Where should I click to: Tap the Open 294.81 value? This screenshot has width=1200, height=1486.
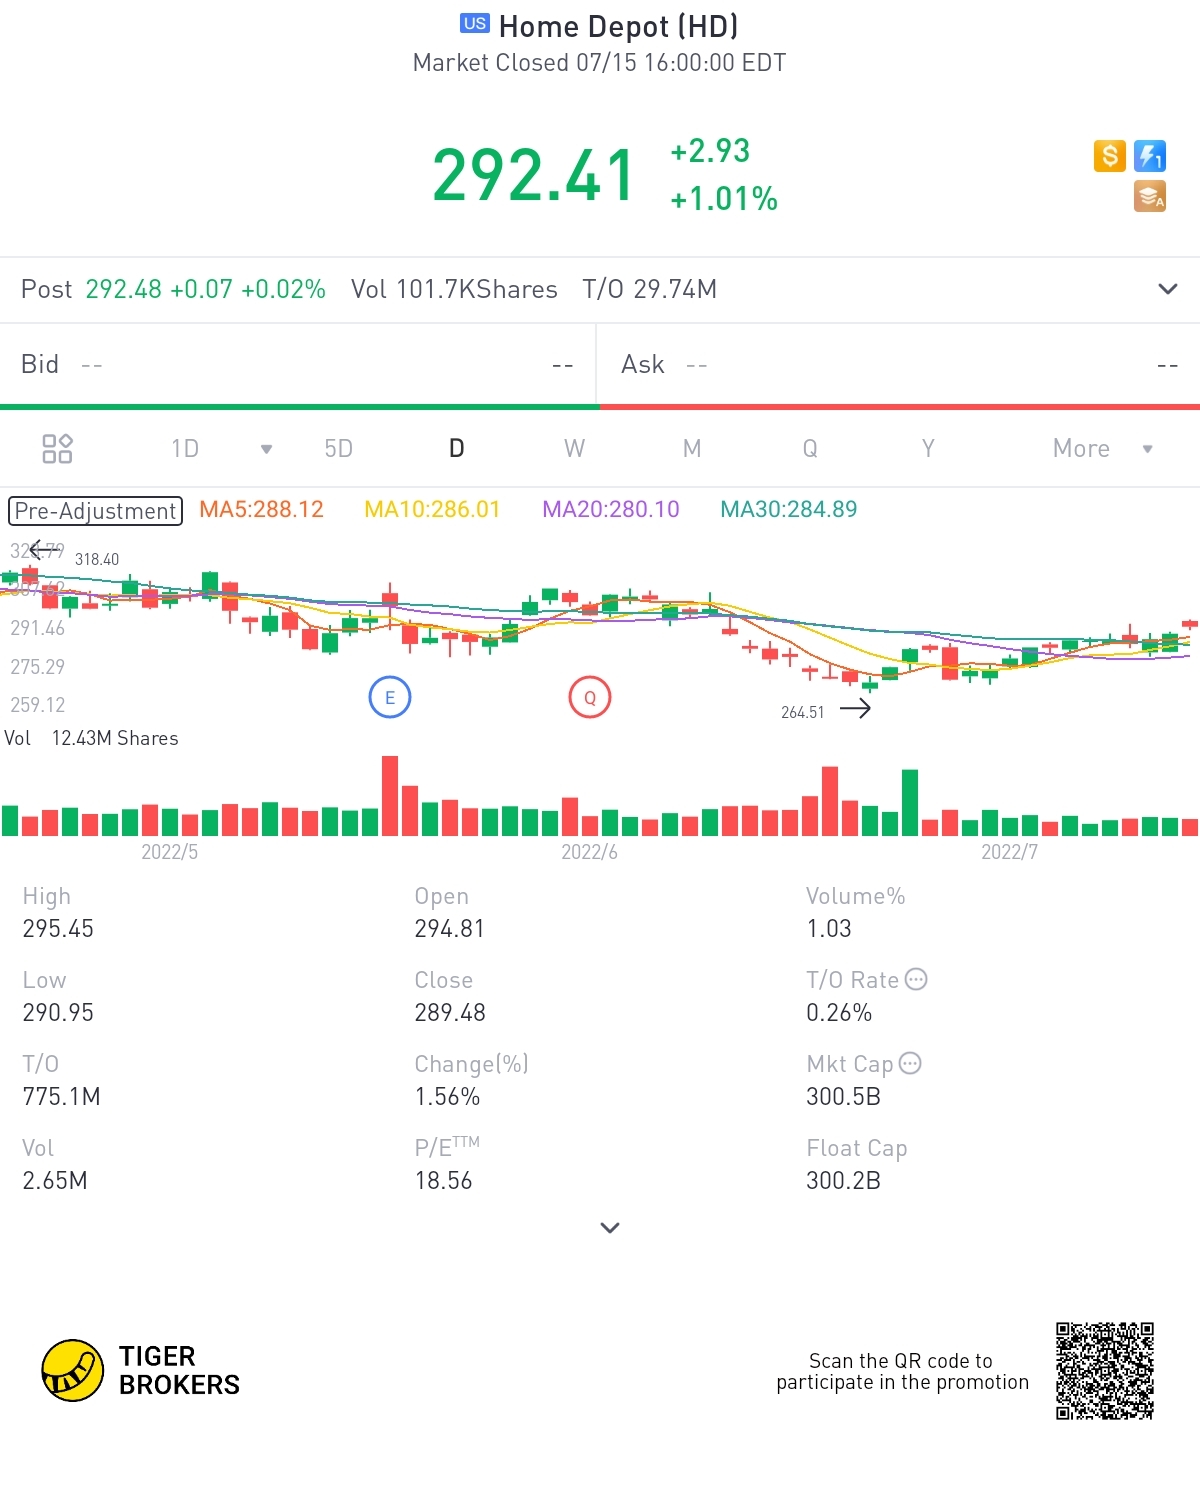coord(450,929)
